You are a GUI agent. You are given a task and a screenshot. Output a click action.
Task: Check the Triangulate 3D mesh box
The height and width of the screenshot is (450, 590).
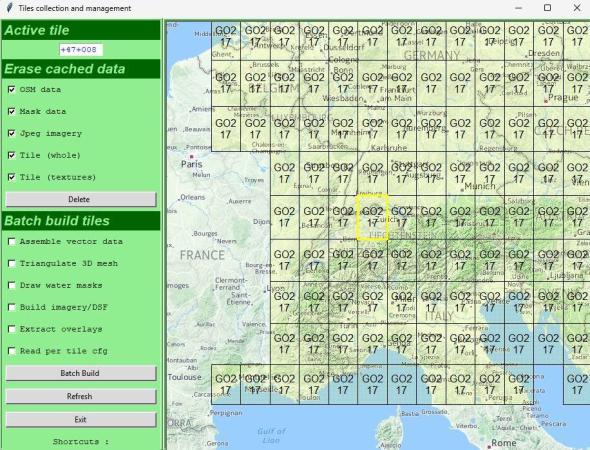click(12, 263)
